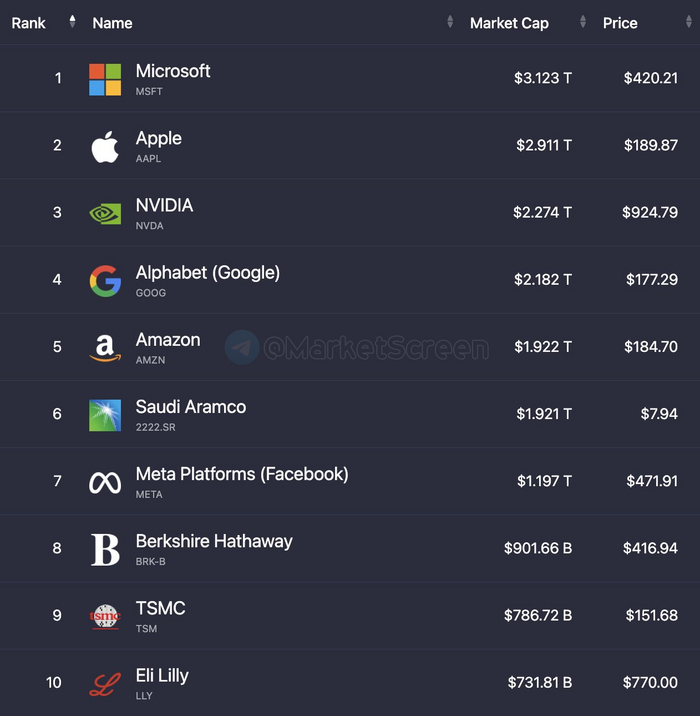The image size is (700, 716).
Task: Open the Eli Lilly name link
Action: [x=162, y=675]
